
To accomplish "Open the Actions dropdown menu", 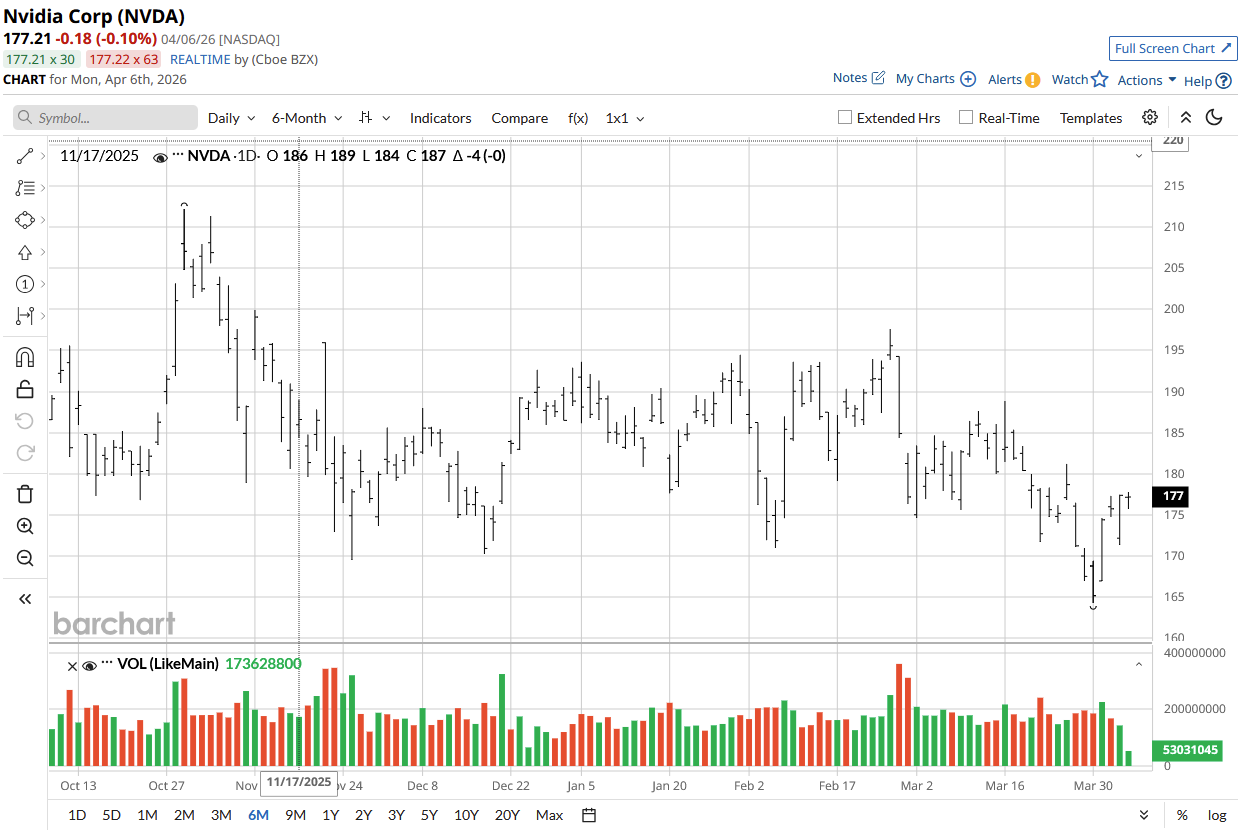I will click(x=1147, y=80).
